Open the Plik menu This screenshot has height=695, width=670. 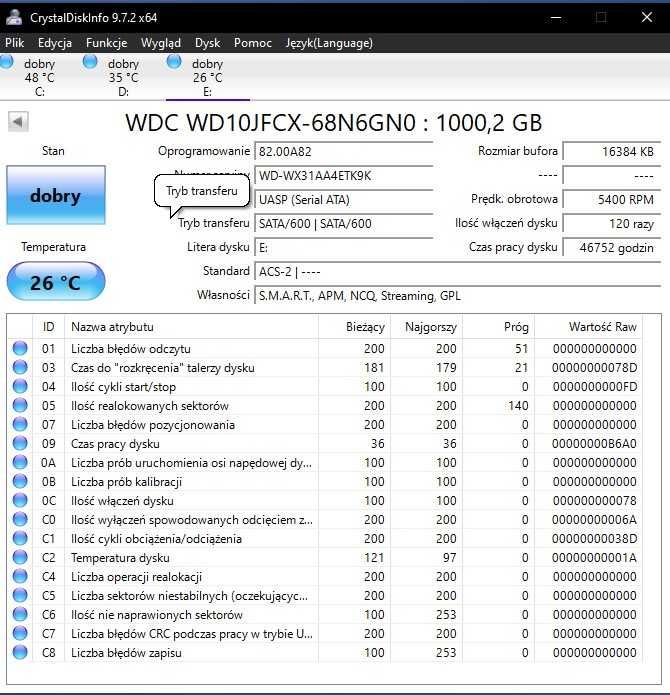coord(15,43)
